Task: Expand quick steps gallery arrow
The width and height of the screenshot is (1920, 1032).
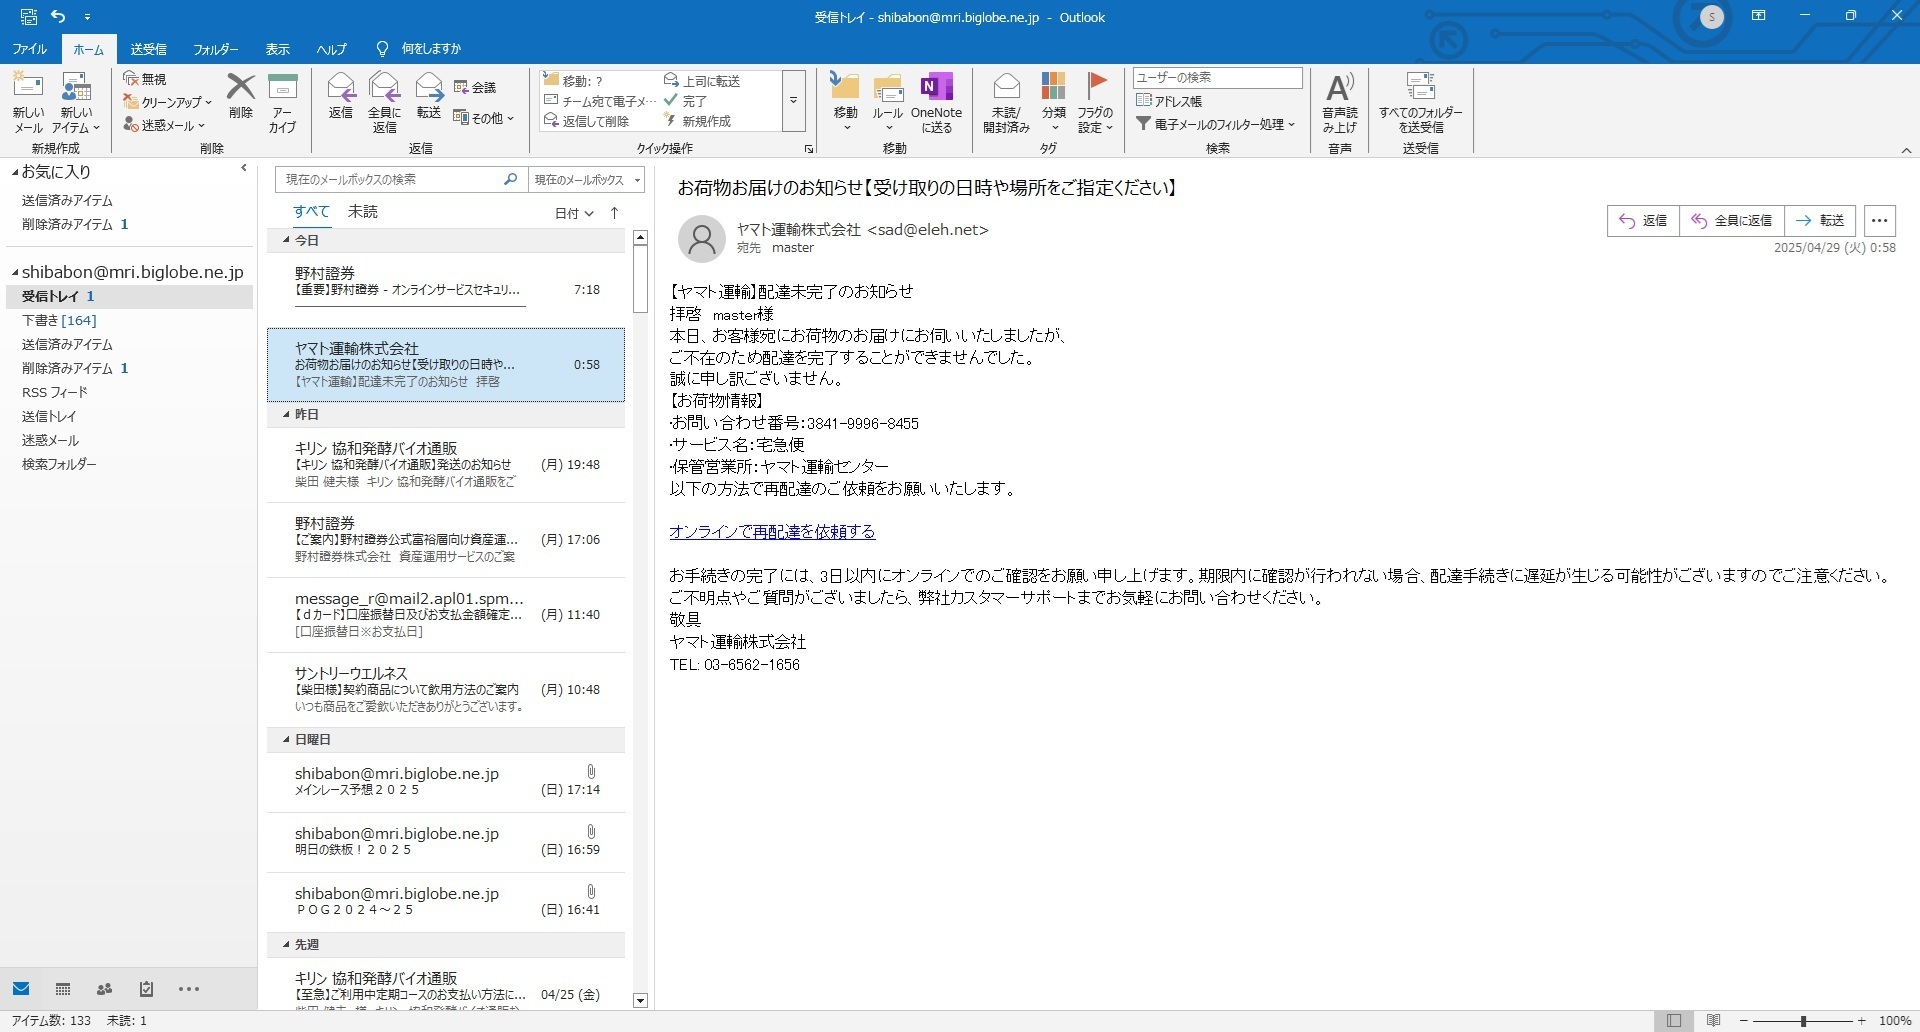Action: pyautogui.click(x=794, y=100)
